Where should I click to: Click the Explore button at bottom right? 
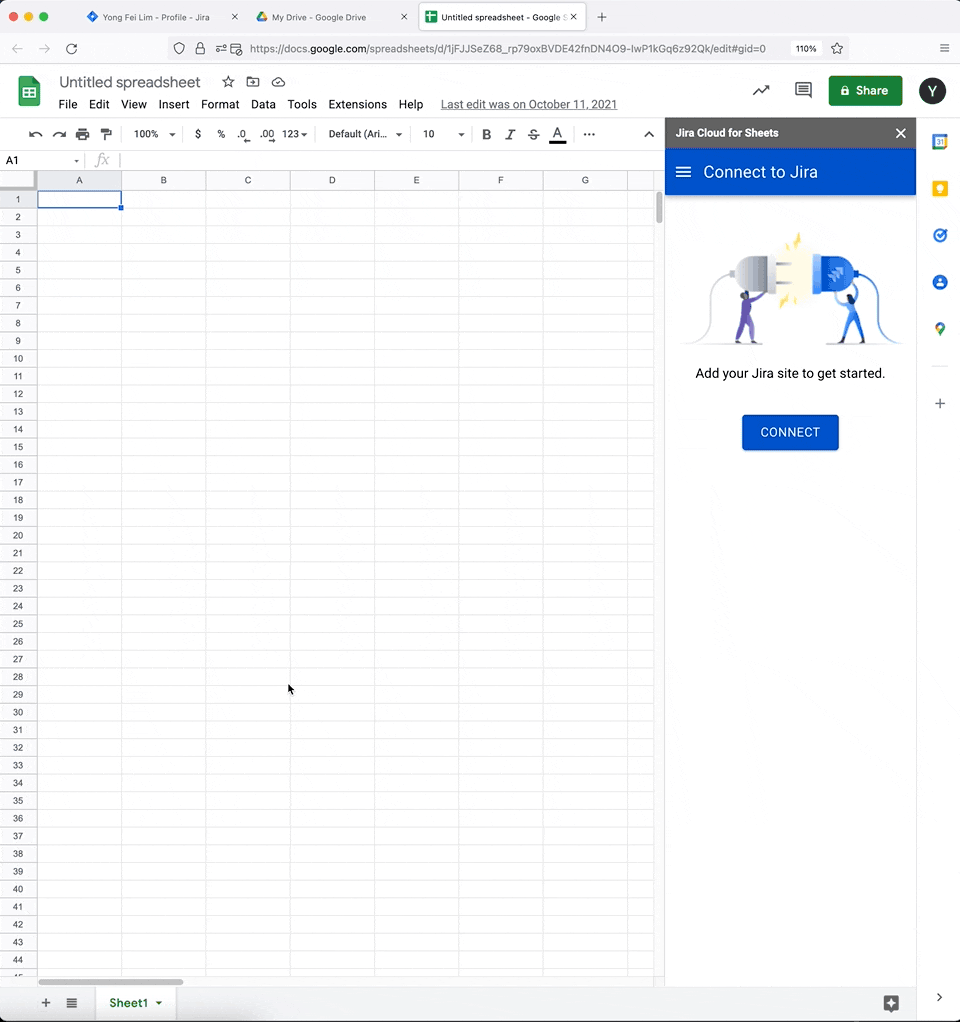point(891,1003)
